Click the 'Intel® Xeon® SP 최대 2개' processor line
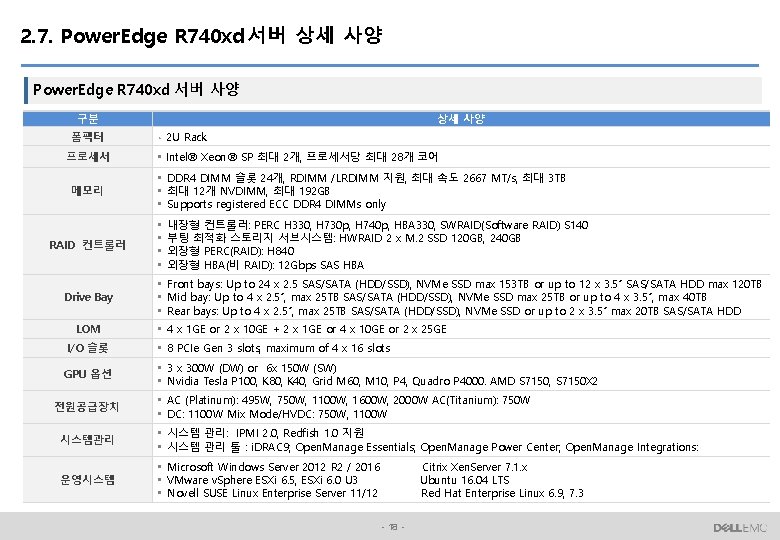Image resolution: width=780 pixels, height=540 pixels. [302, 157]
